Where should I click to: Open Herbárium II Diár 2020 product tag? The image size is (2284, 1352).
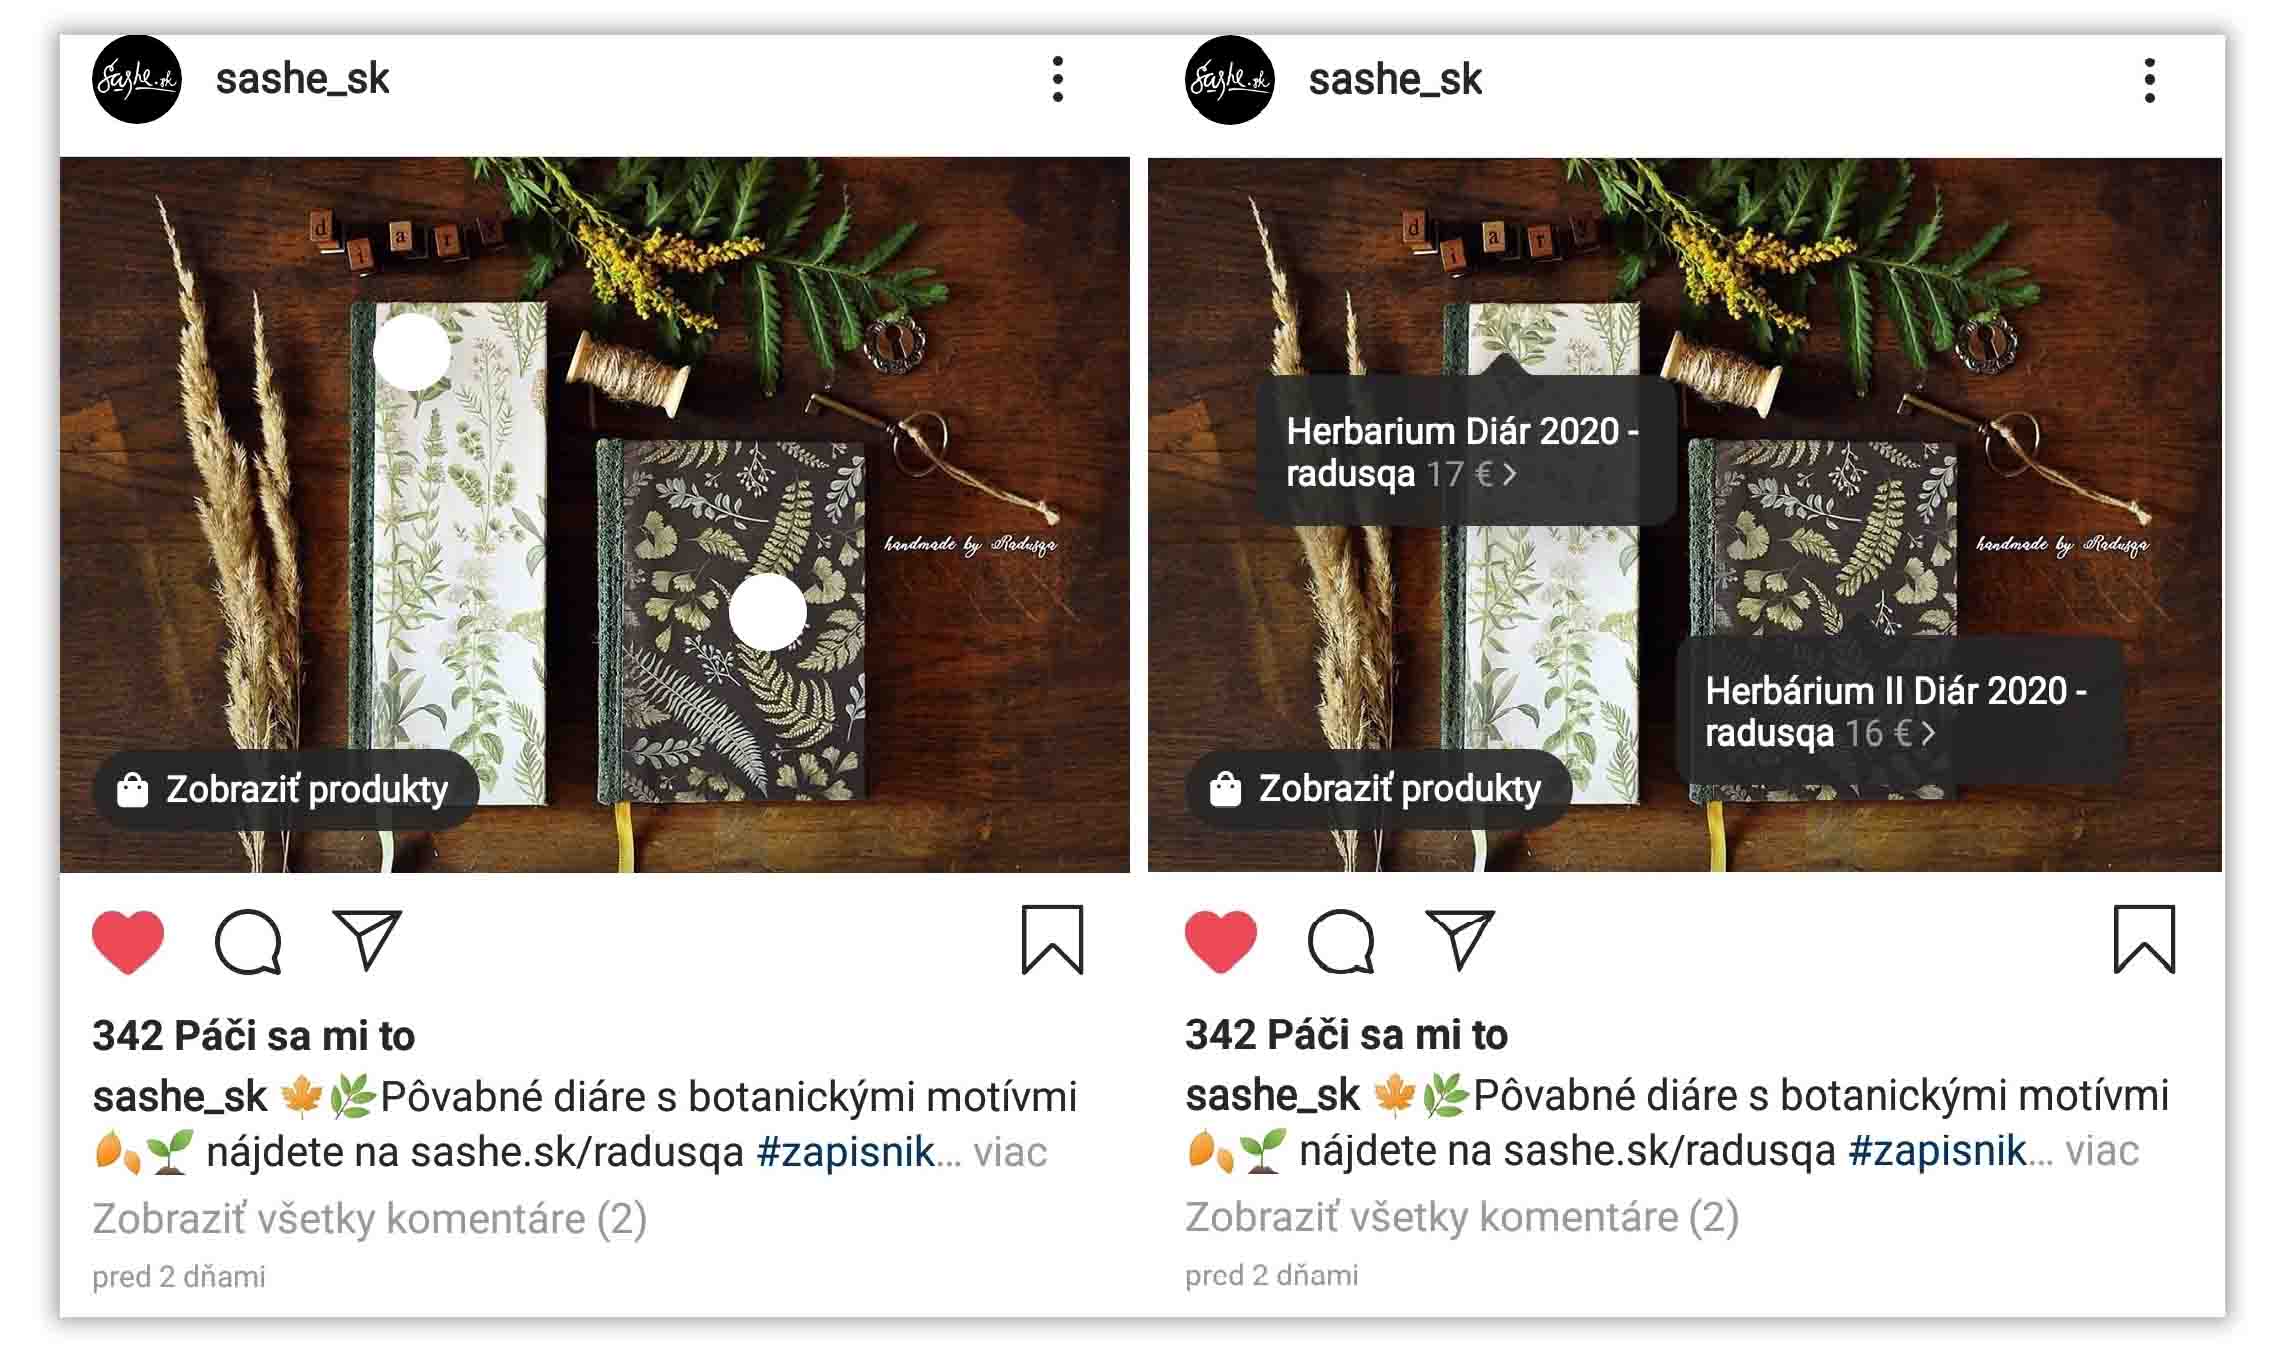[1898, 711]
